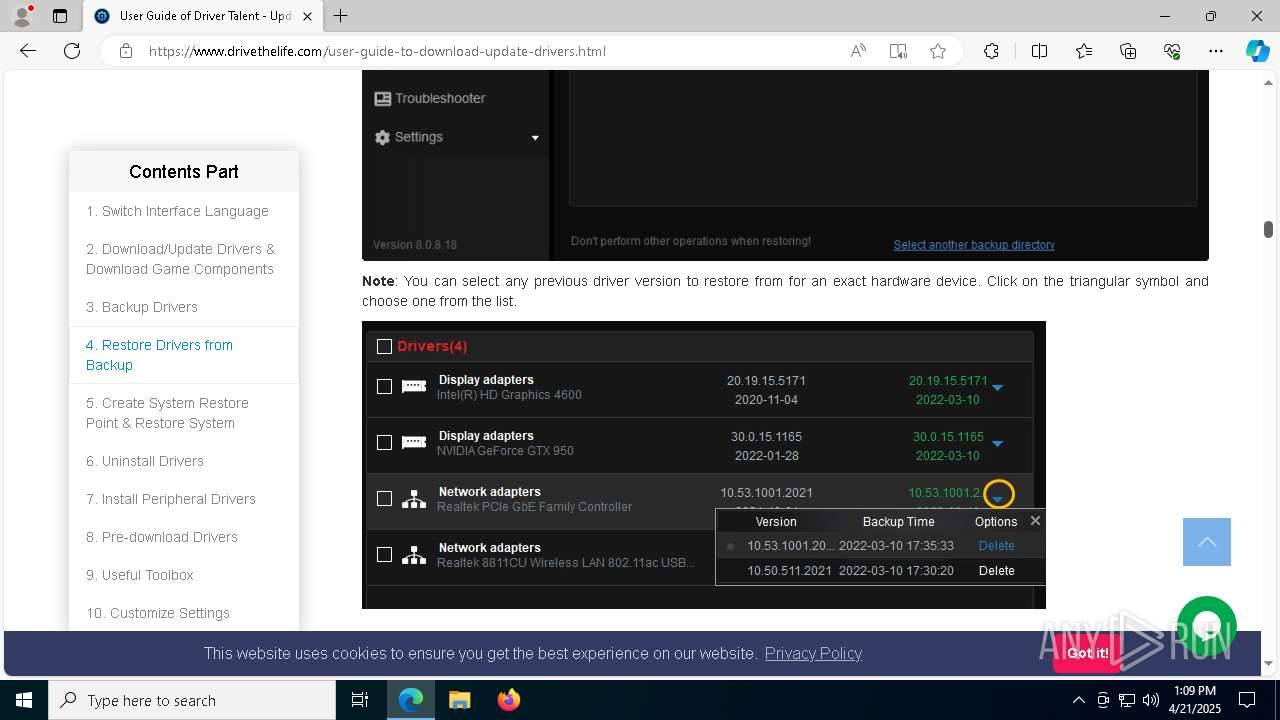
Task: Open Split screen view
Action: [x=1039, y=51]
